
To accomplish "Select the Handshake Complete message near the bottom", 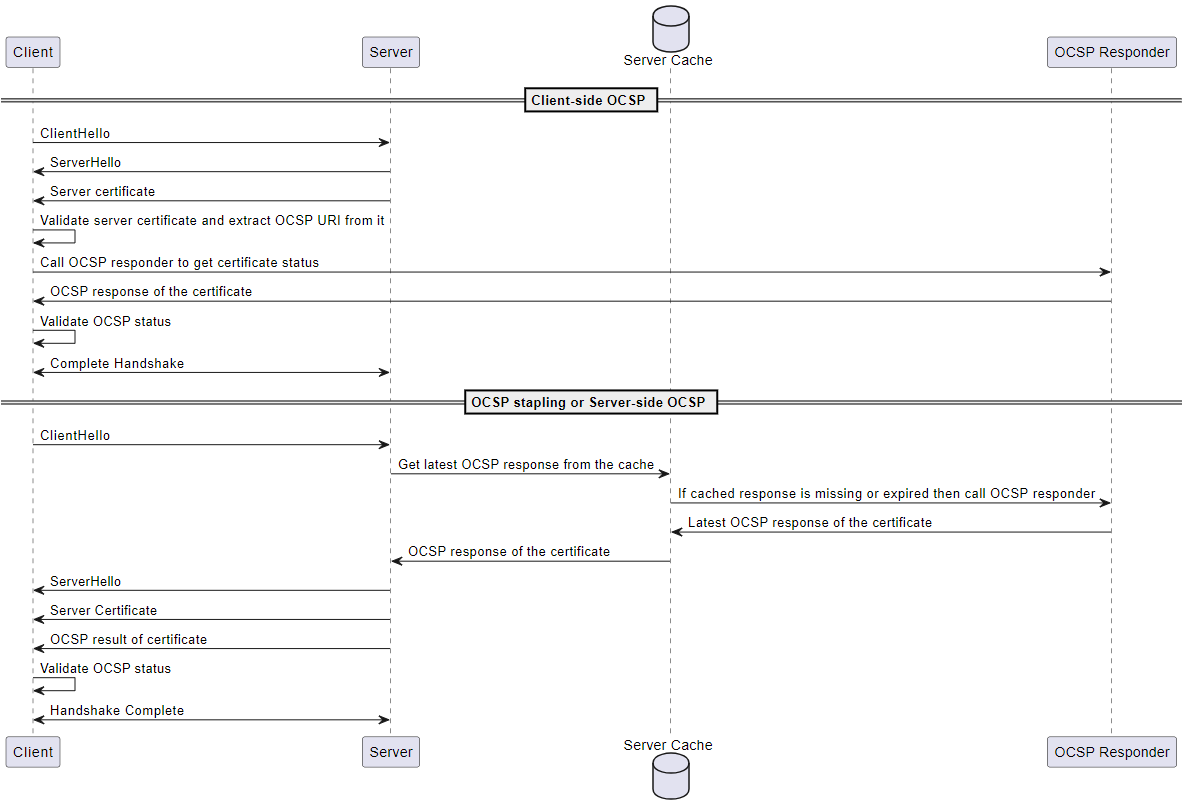I will [x=210, y=718].
